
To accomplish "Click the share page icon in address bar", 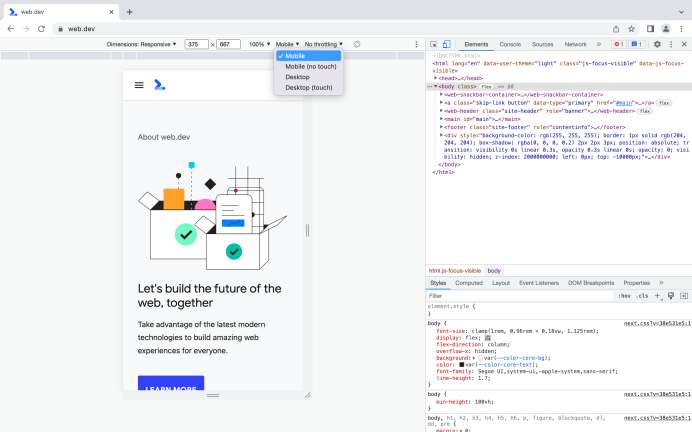I will pos(616,29).
